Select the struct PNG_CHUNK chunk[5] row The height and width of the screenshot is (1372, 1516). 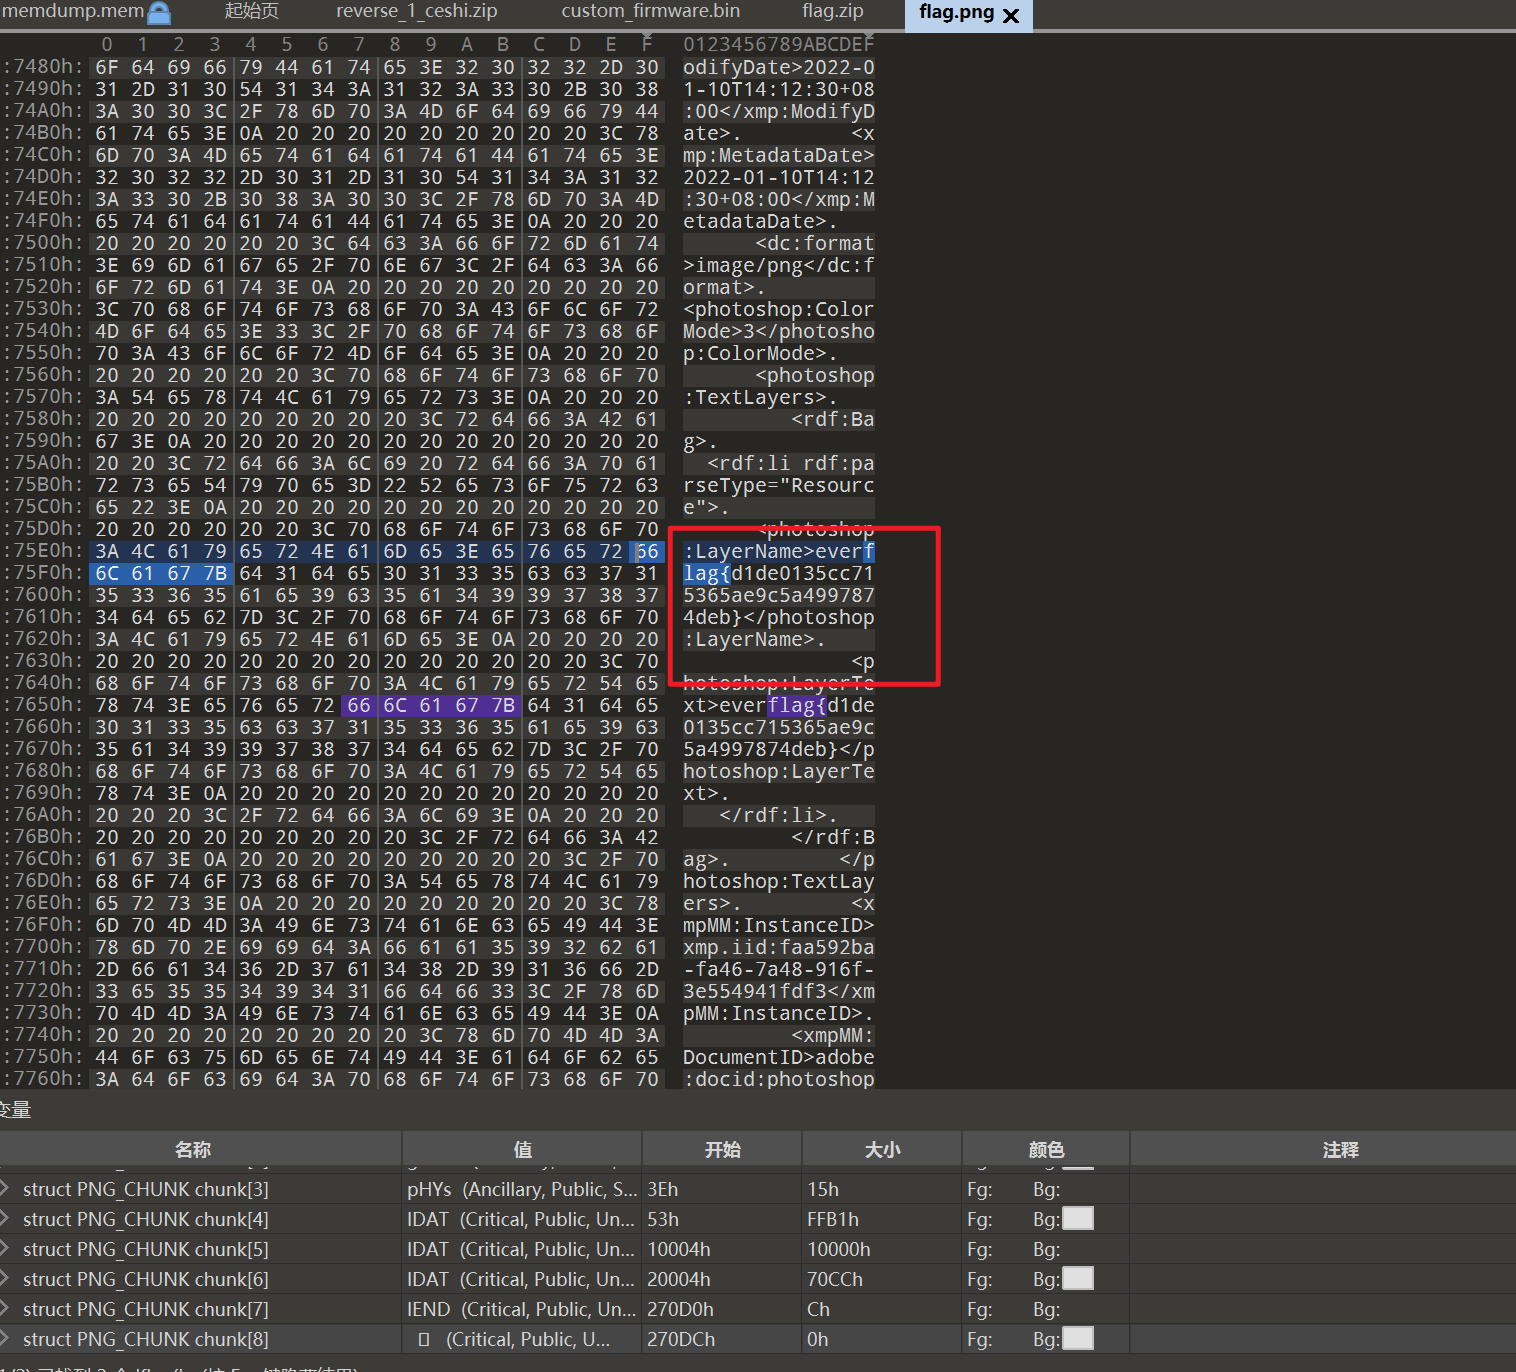[x=145, y=1249]
